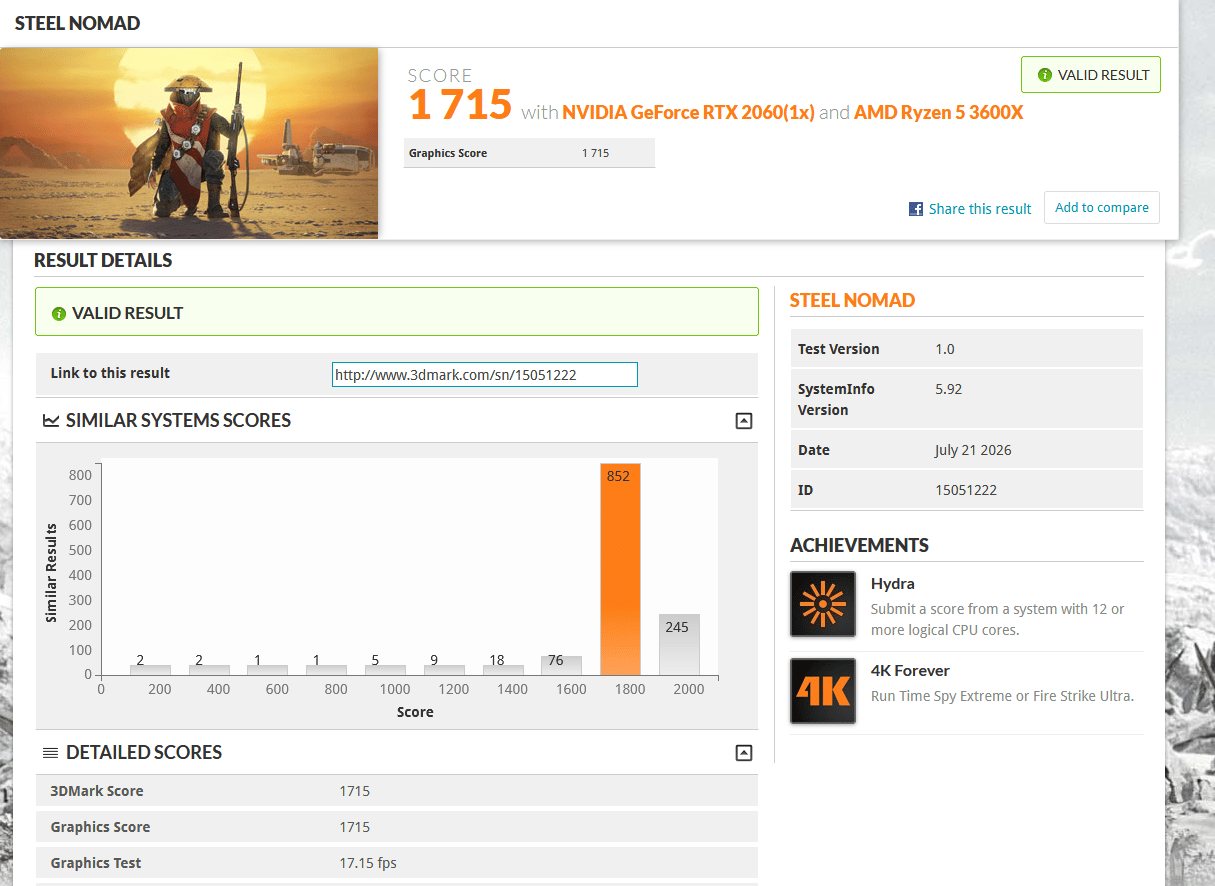1215x886 pixels.
Task: Click the ID 15051222 row
Action: coord(966,490)
